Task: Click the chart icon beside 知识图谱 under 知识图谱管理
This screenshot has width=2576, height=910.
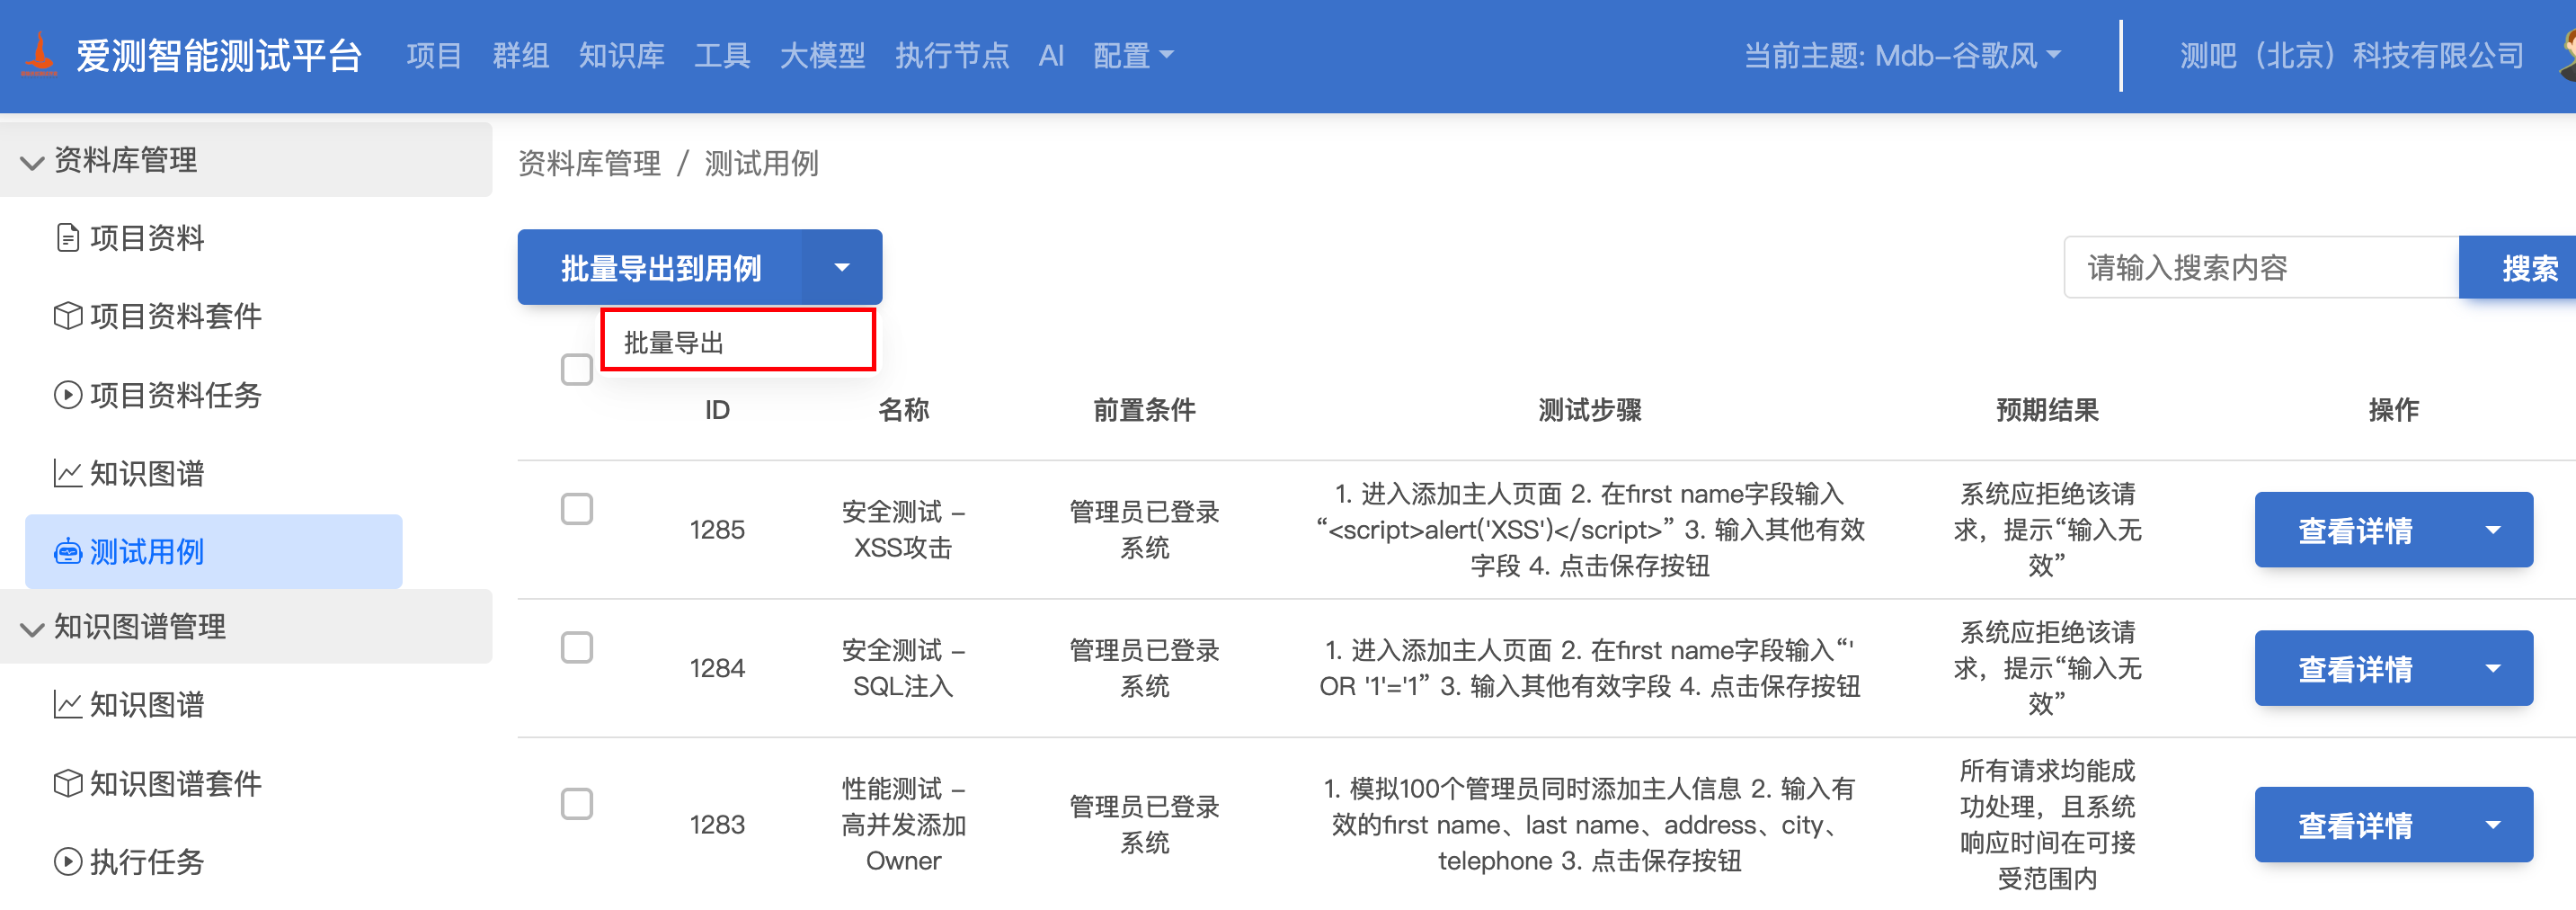Action: 67,705
